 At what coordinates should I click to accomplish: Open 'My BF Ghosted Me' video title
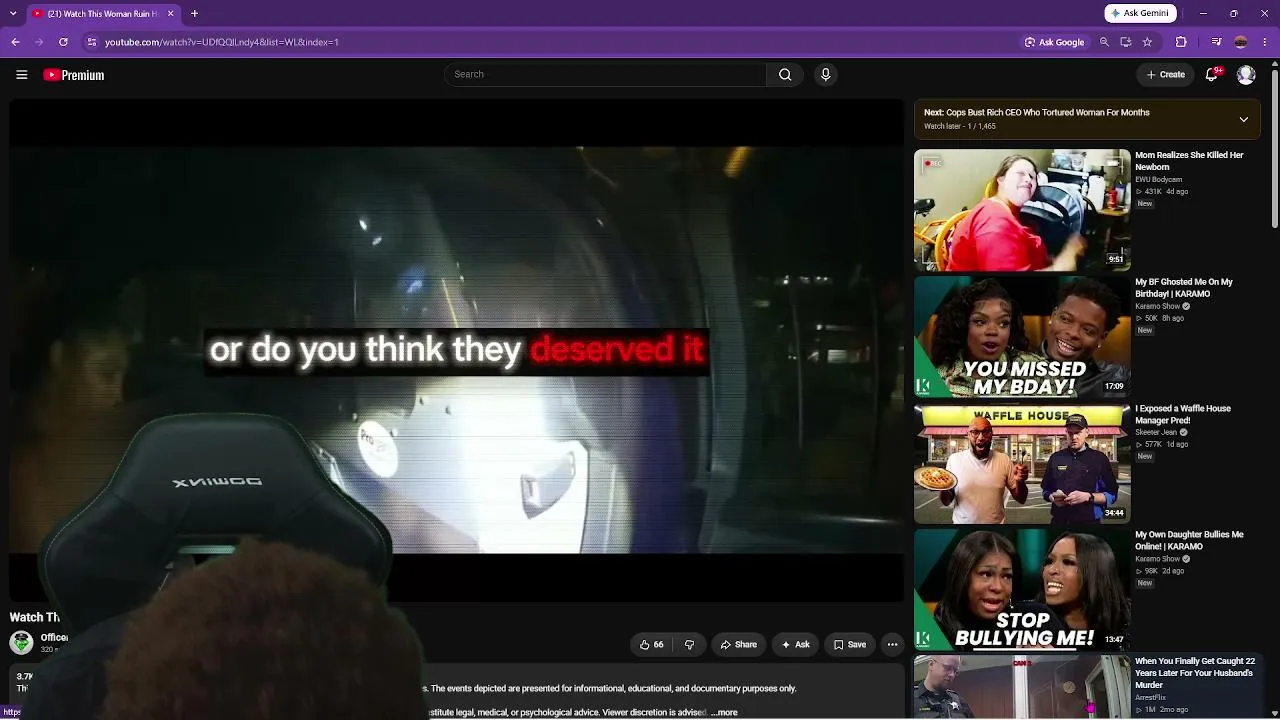point(1184,288)
